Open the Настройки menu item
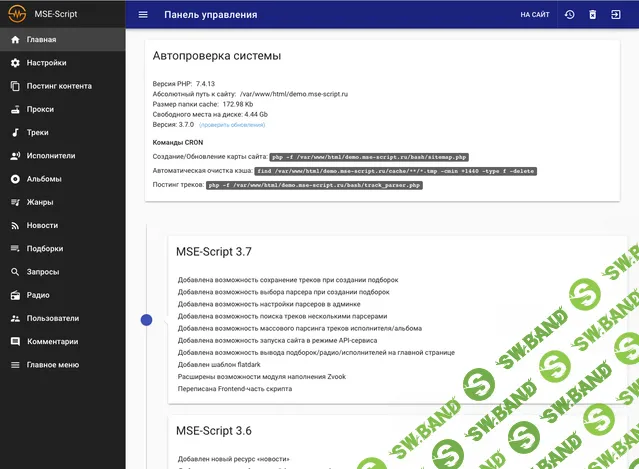This screenshot has width=639, height=469. tap(63, 63)
